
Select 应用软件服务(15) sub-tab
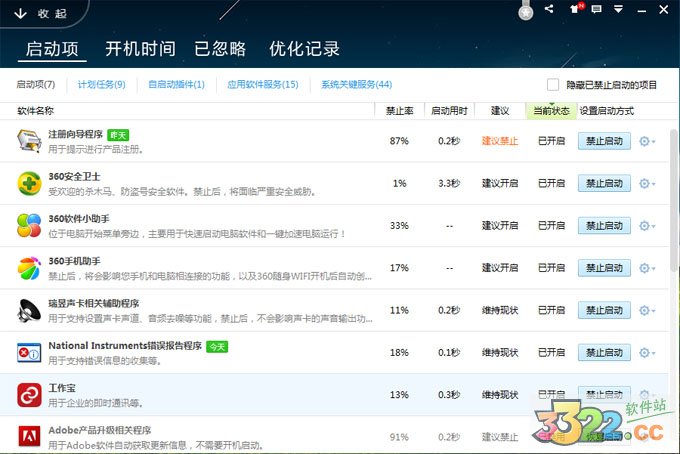pos(263,85)
